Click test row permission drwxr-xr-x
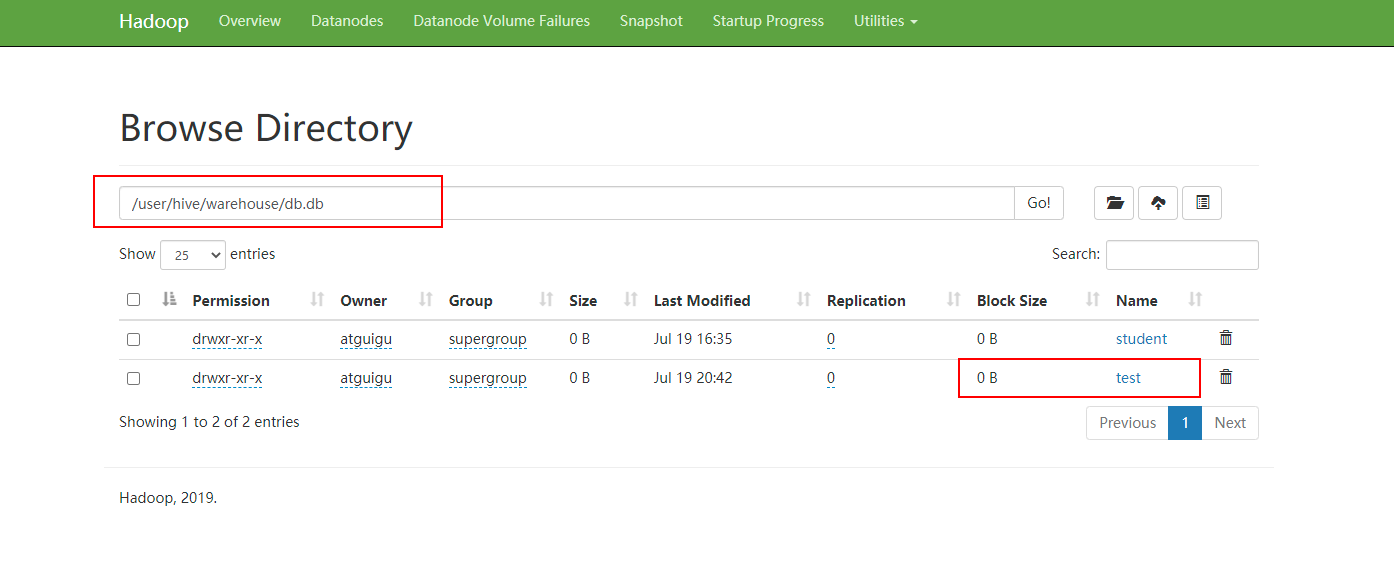 click(227, 378)
